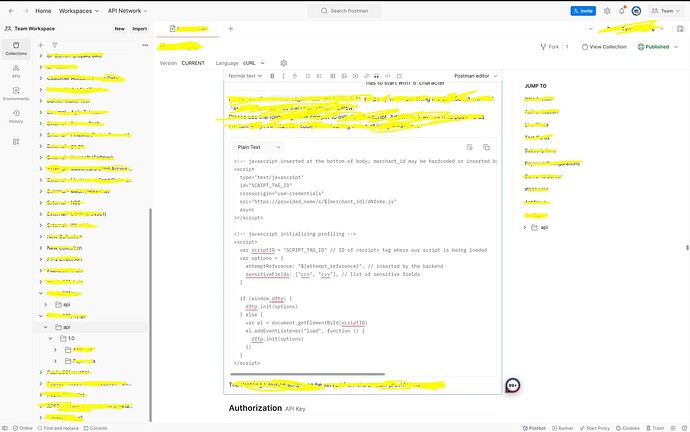This screenshot has width=690, height=432.
Task: Open the Published status dropdown
Action: (x=657, y=47)
